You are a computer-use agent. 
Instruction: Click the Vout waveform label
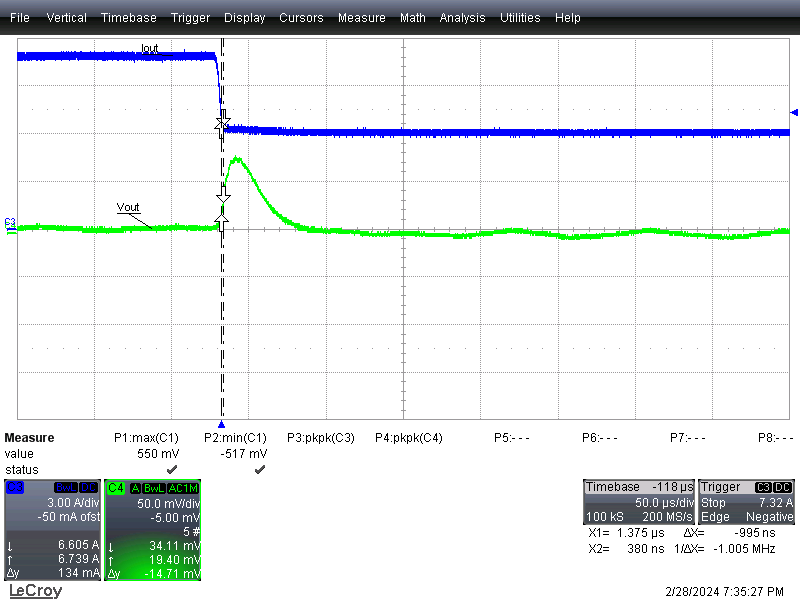point(128,207)
